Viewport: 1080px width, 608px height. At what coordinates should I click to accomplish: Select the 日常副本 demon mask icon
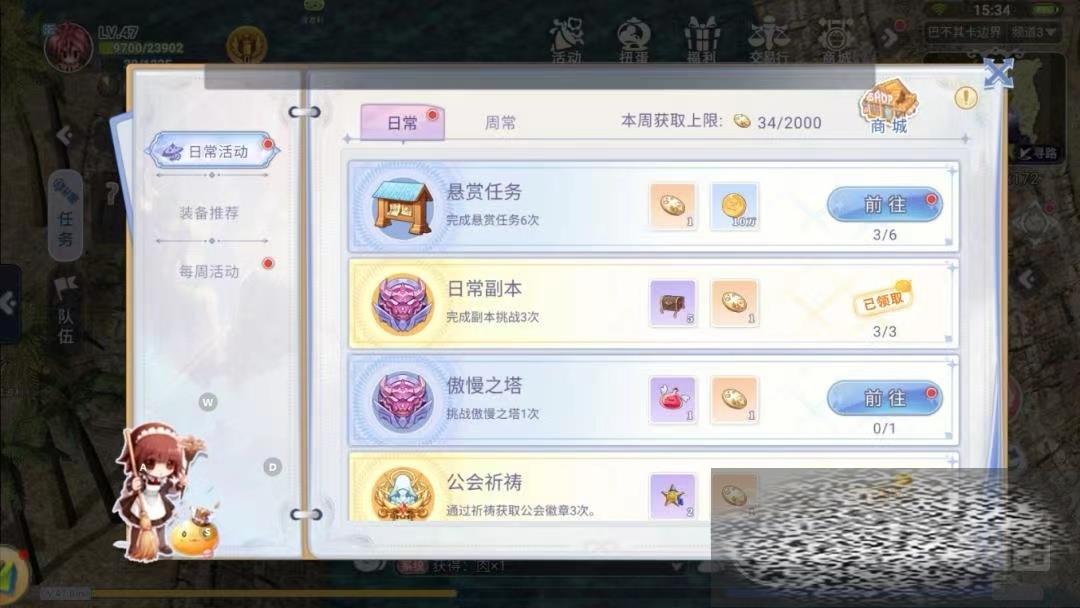click(402, 303)
